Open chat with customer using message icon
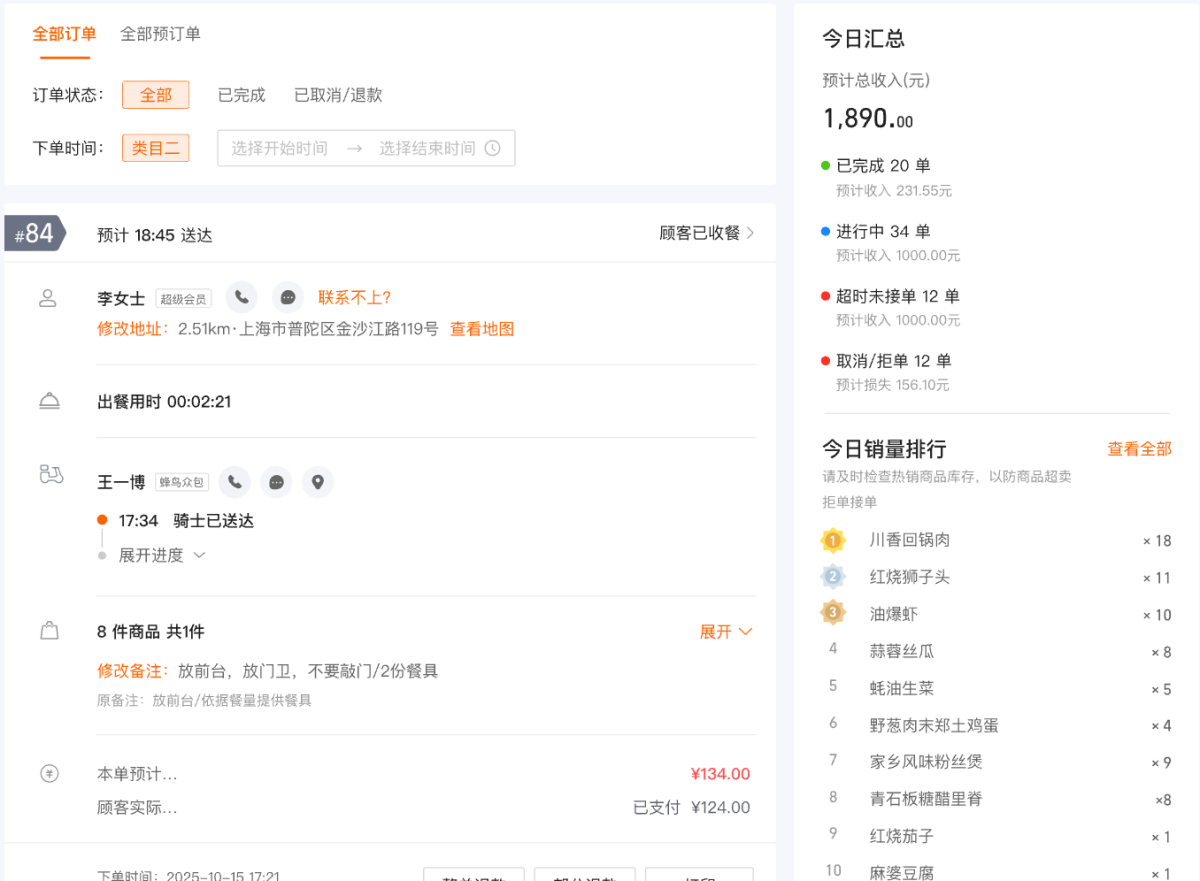This screenshot has height=881, width=1200. (287, 297)
